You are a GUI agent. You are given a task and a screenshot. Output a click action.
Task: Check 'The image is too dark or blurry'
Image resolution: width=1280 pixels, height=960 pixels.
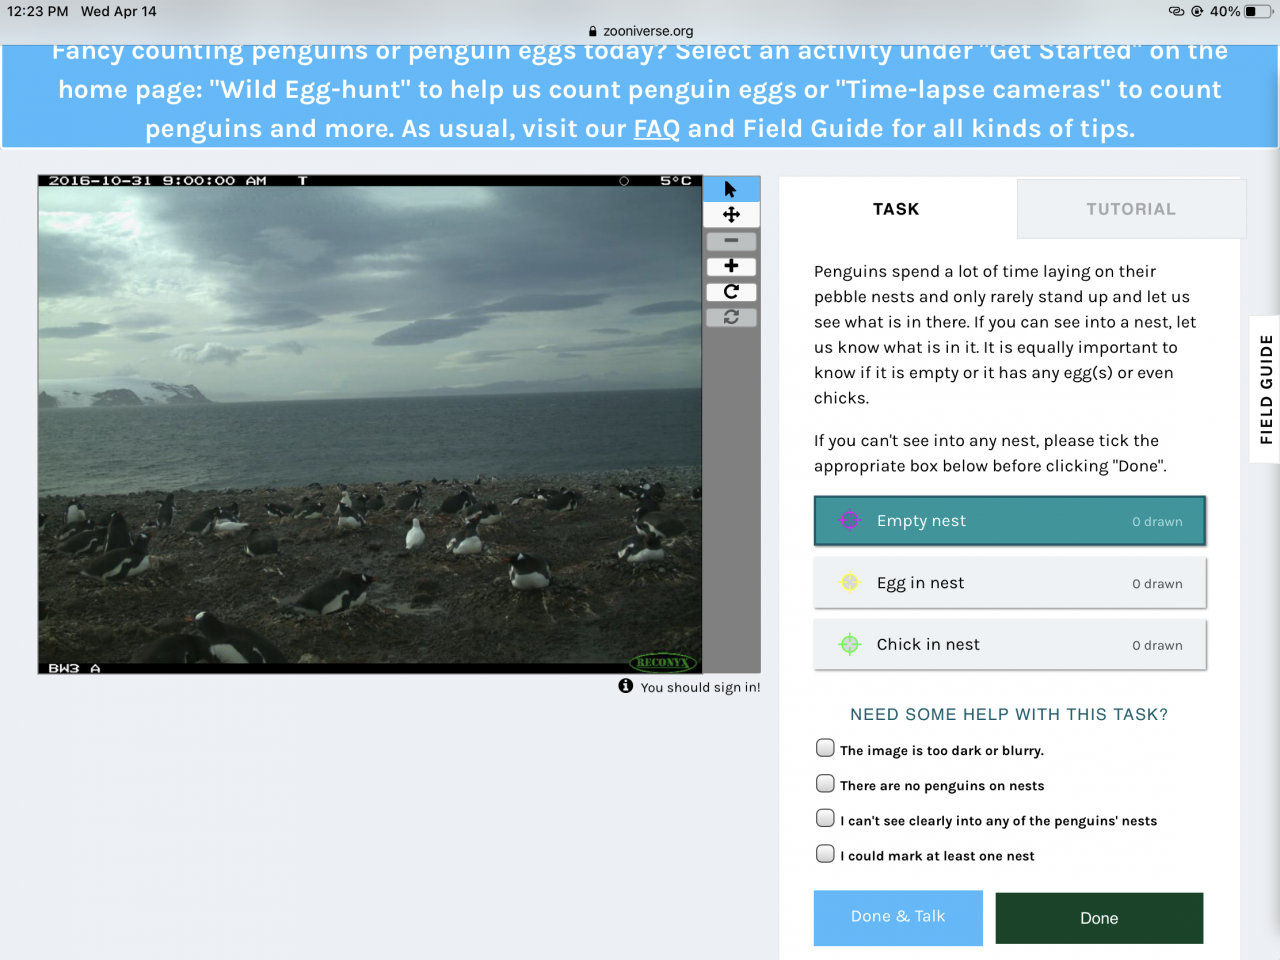(x=825, y=748)
